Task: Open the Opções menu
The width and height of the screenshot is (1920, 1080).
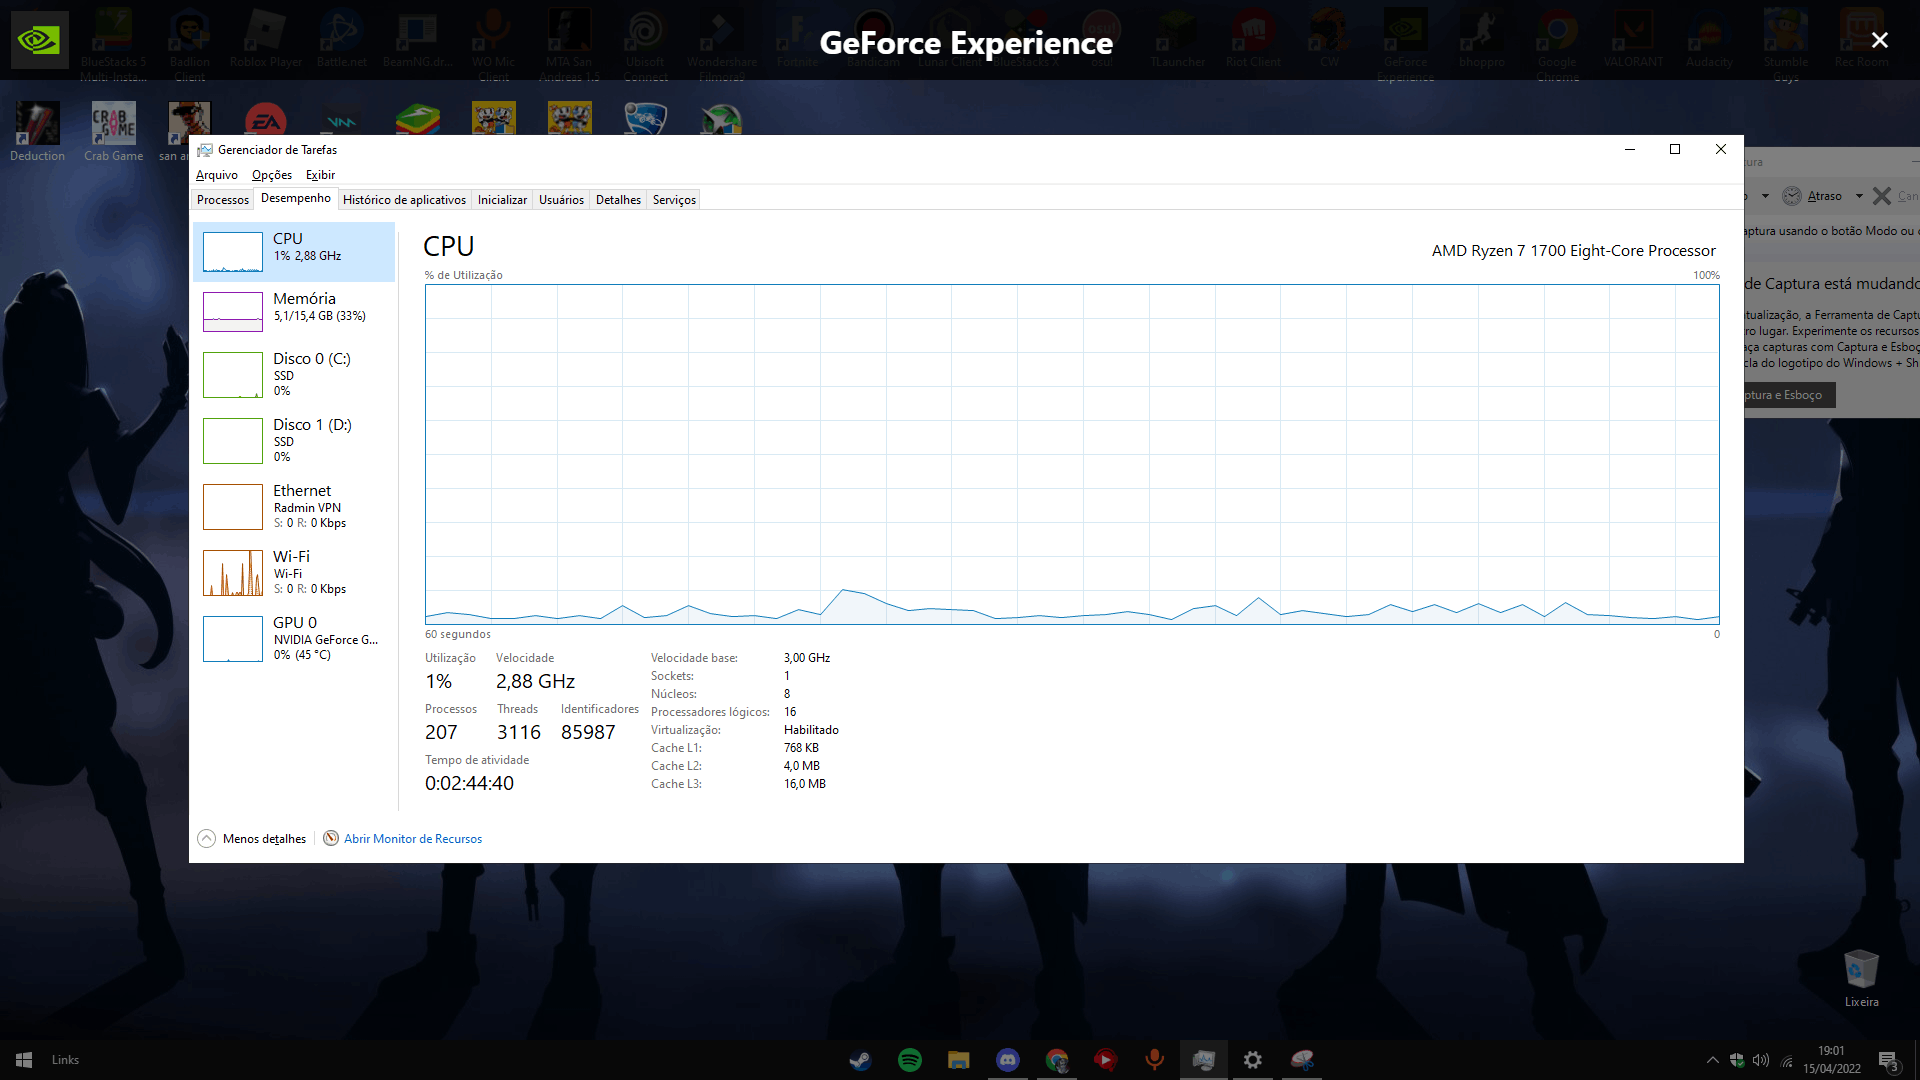Action: (271, 175)
